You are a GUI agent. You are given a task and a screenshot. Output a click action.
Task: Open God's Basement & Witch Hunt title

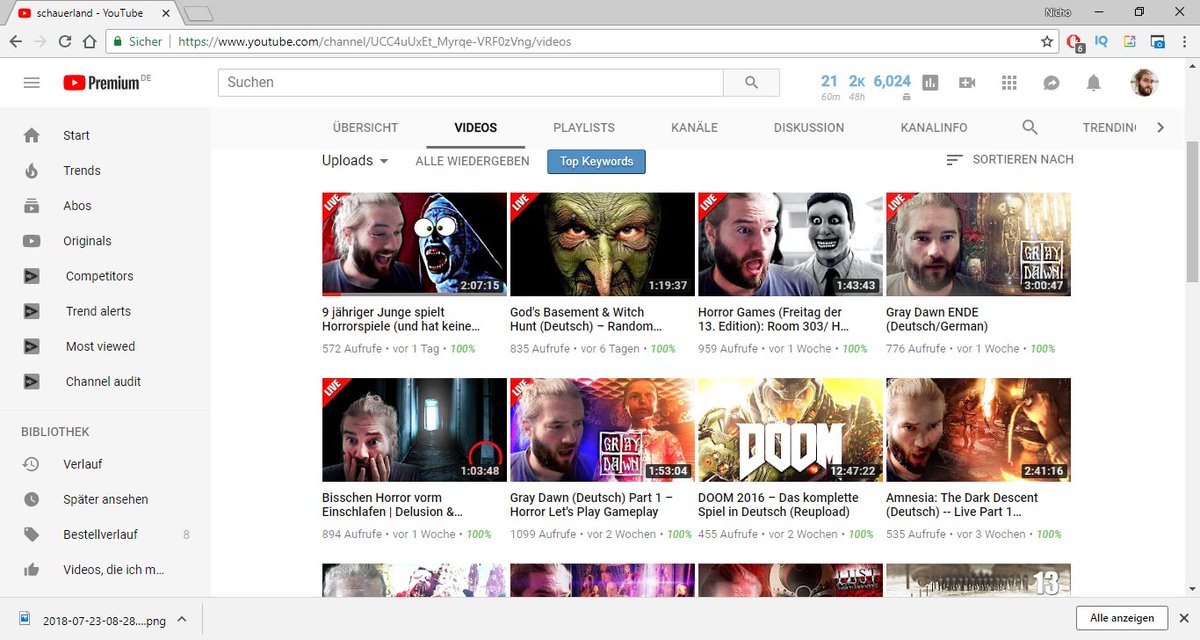(x=586, y=319)
